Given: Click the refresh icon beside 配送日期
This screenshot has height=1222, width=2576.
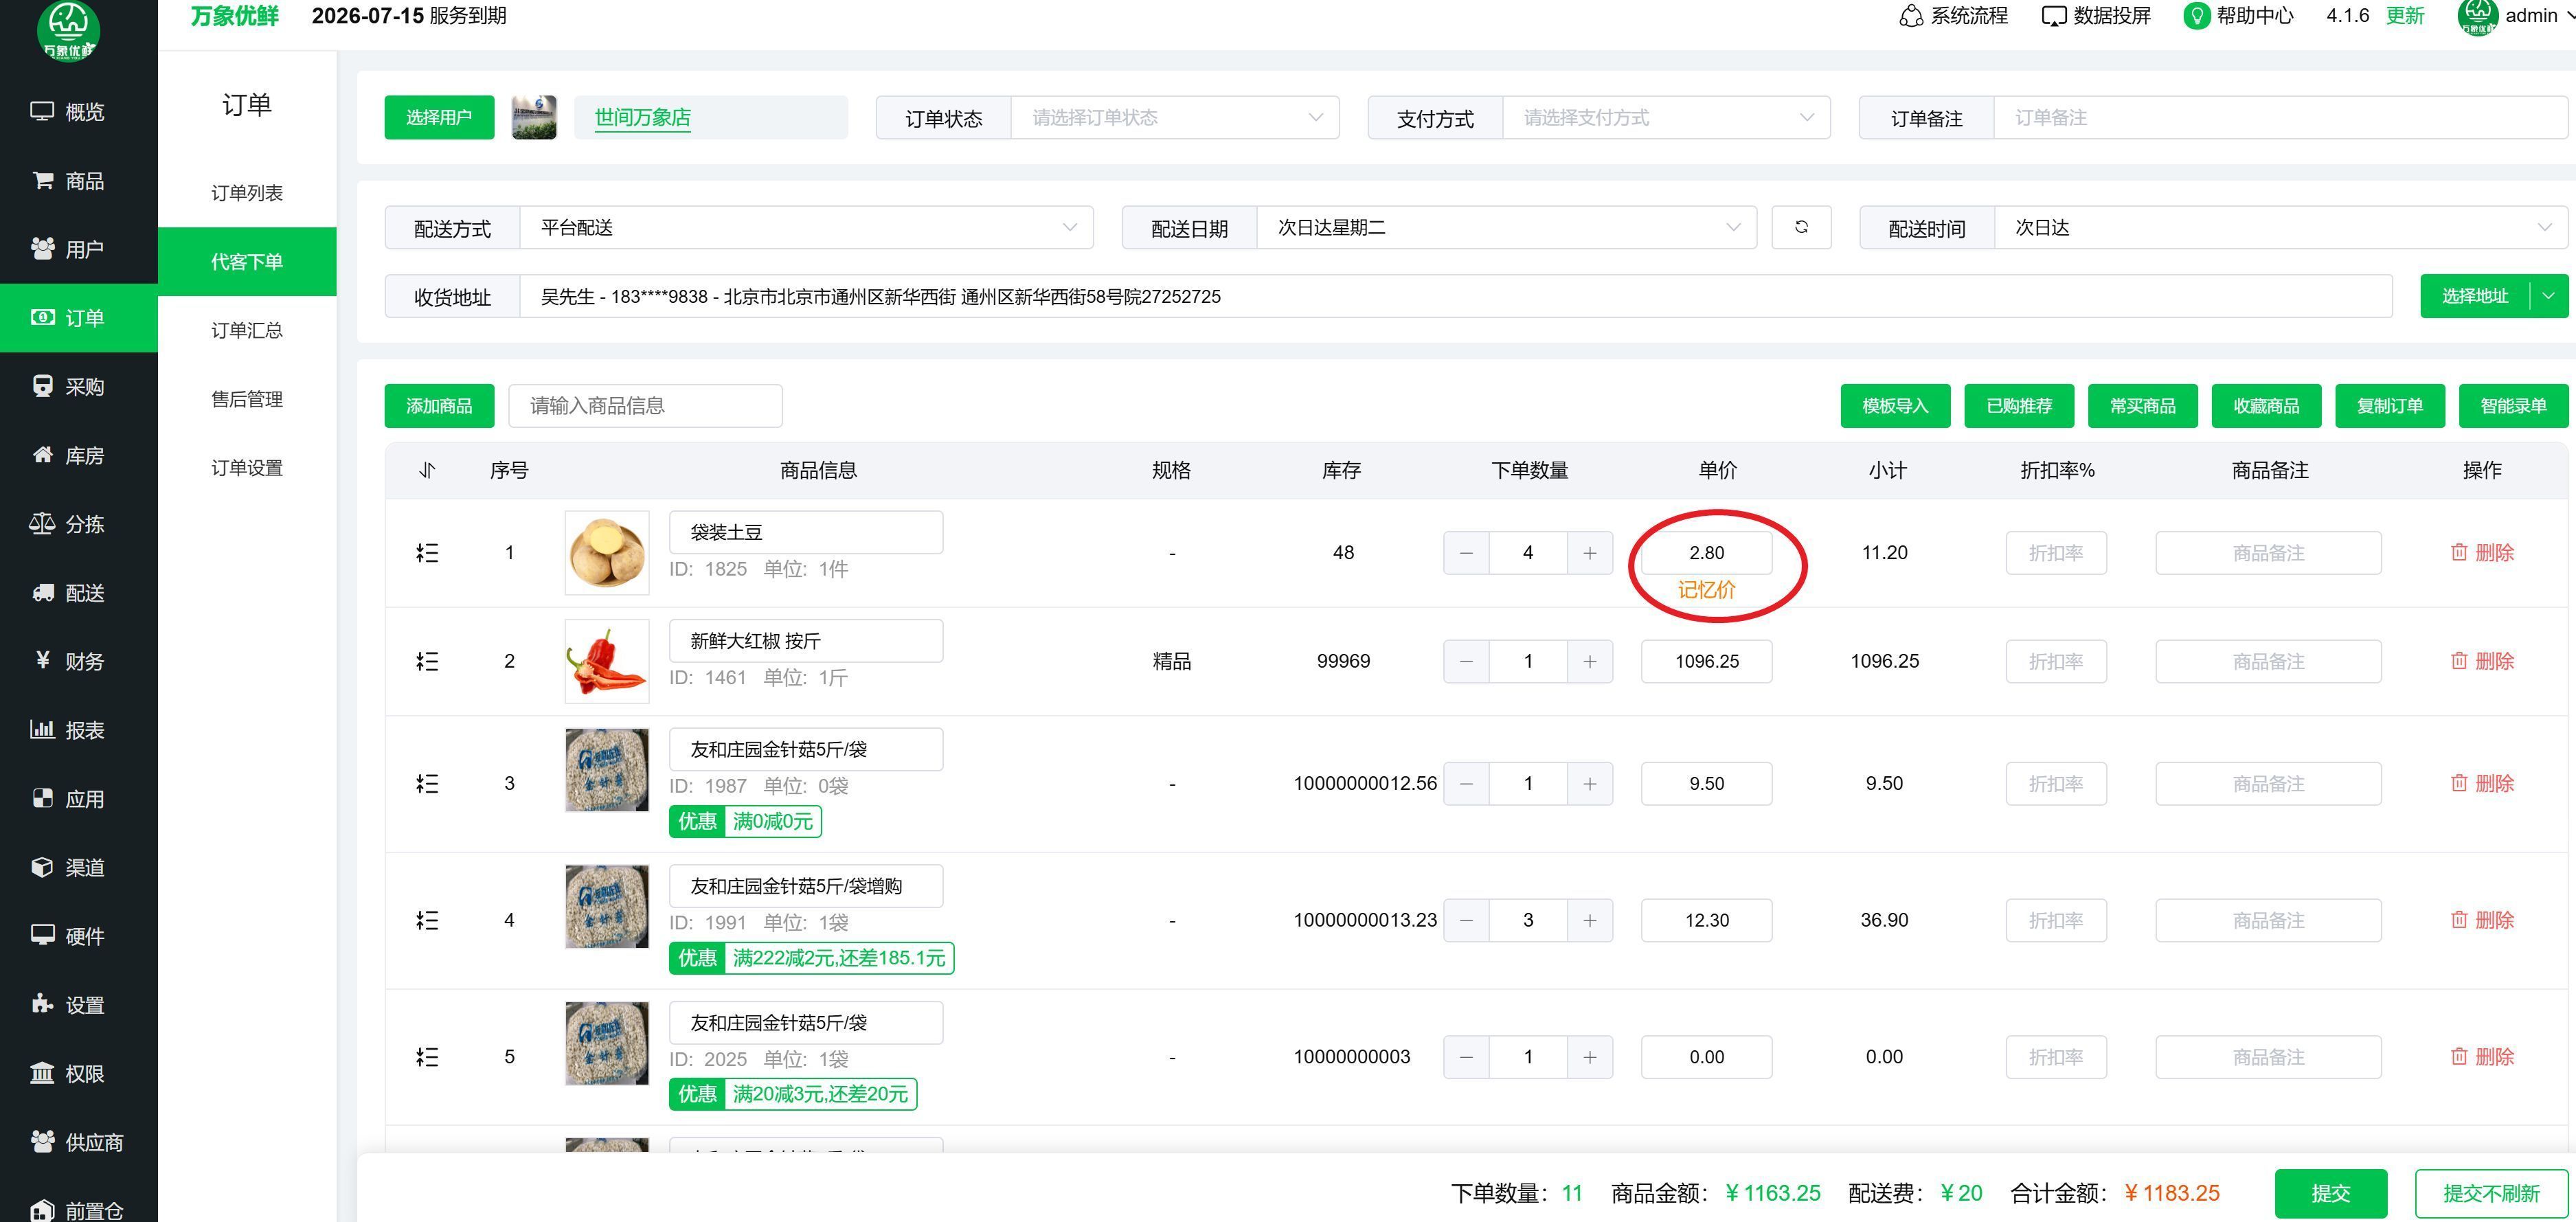Looking at the screenshot, I should click(x=1801, y=227).
